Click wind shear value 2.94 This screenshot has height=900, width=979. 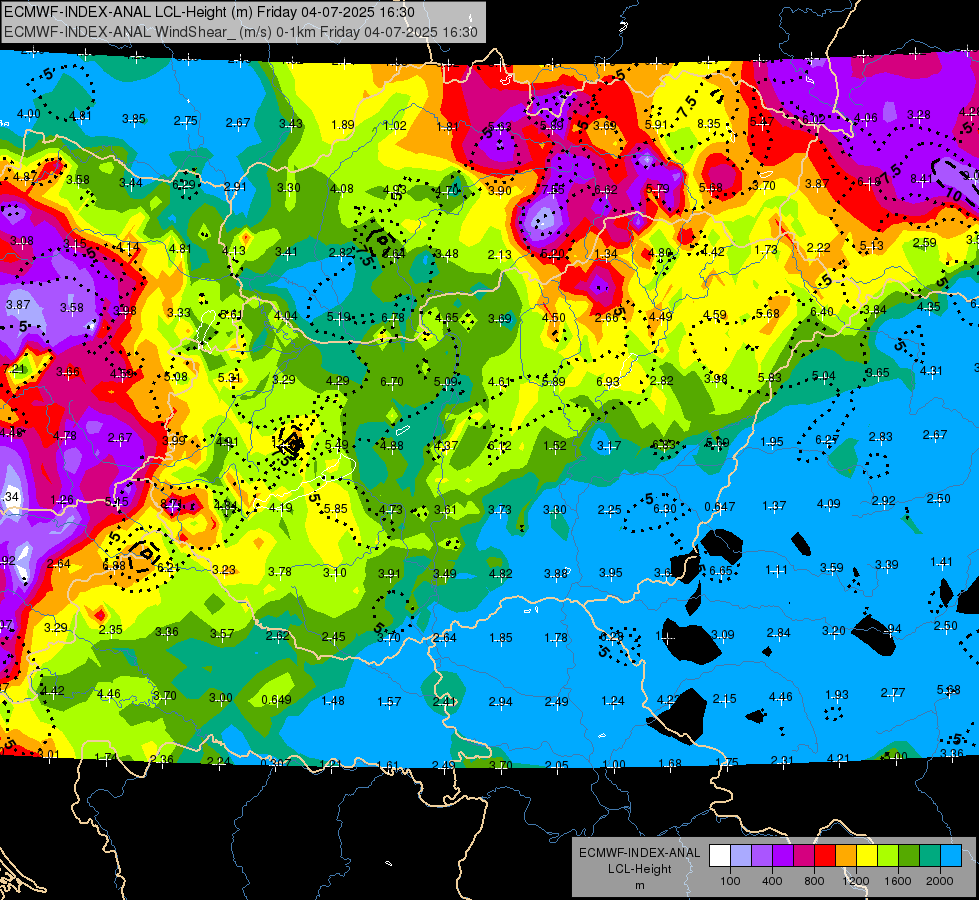(x=500, y=701)
